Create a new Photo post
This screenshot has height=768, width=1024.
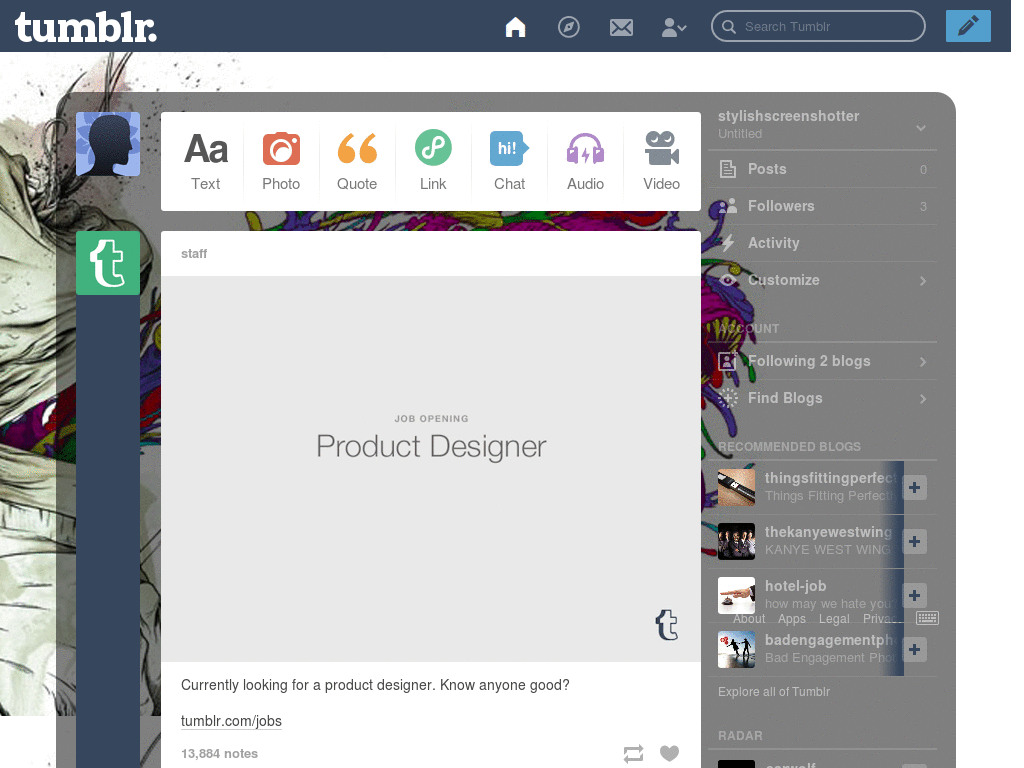click(x=281, y=161)
